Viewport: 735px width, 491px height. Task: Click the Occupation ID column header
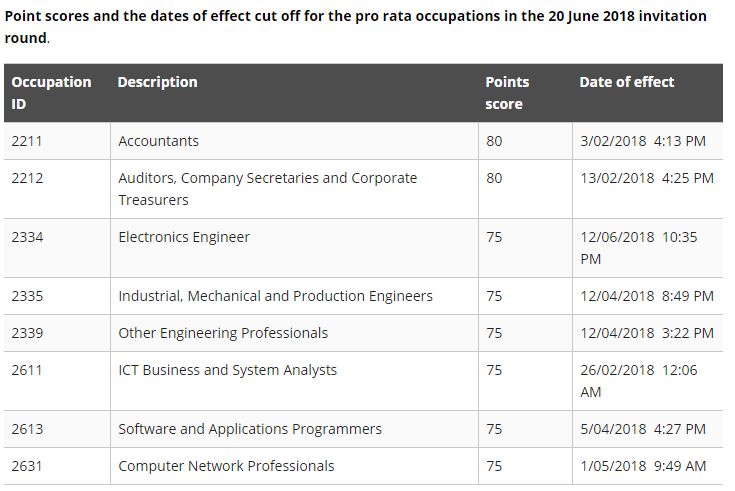click(x=51, y=93)
